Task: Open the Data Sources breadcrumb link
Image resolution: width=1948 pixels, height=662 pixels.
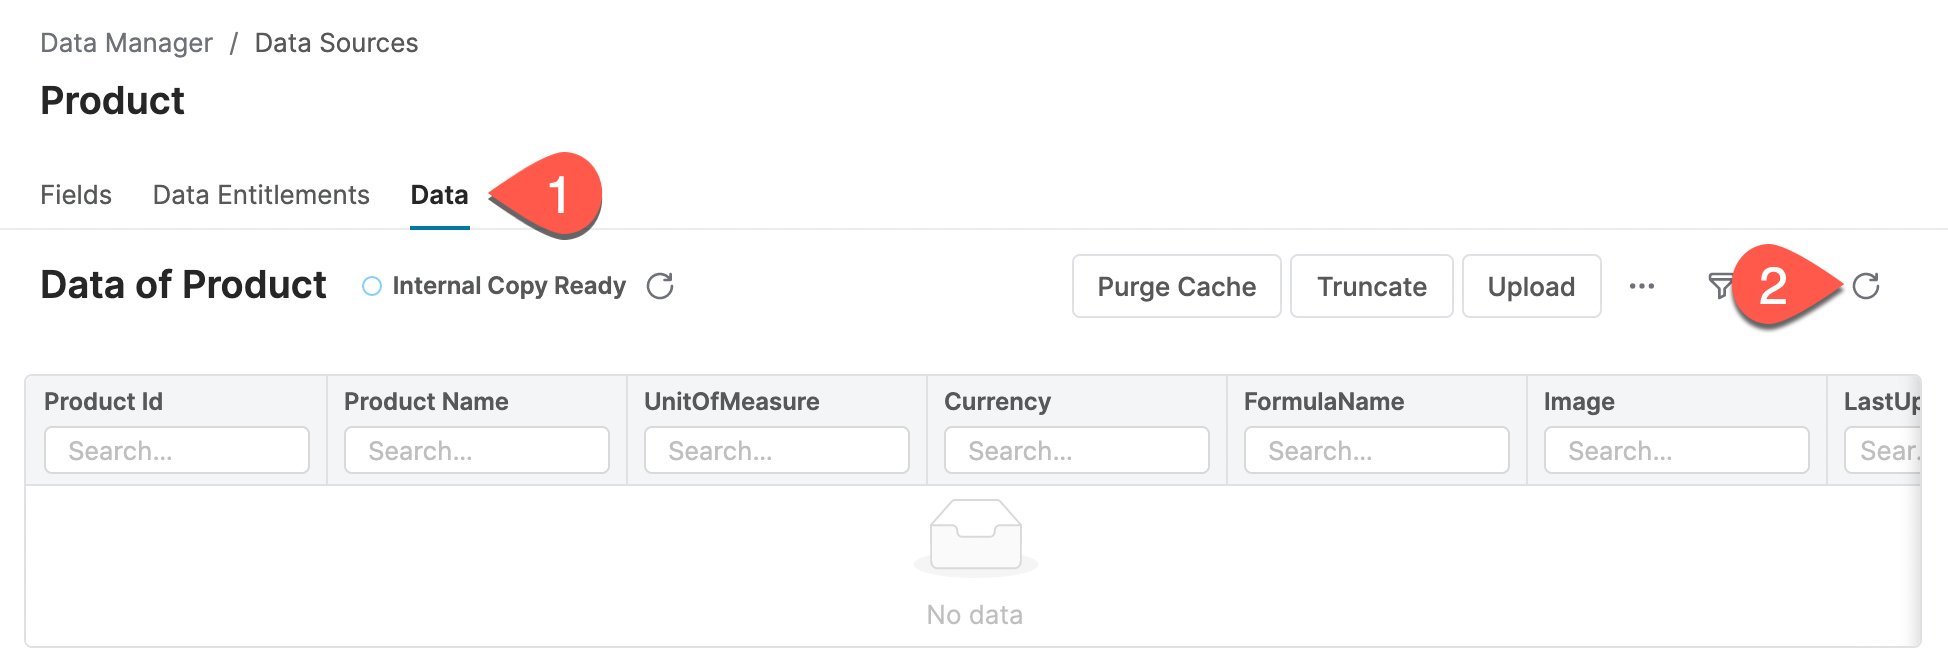Action: [337, 42]
